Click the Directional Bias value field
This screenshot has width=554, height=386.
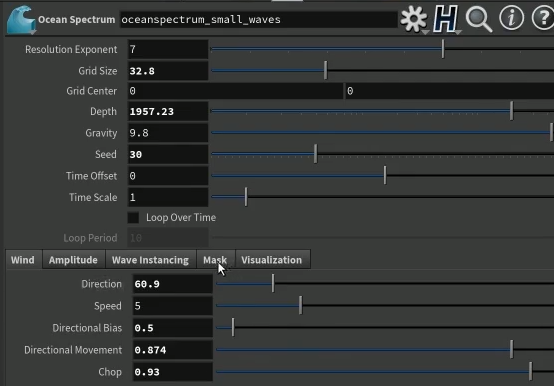(173, 328)
